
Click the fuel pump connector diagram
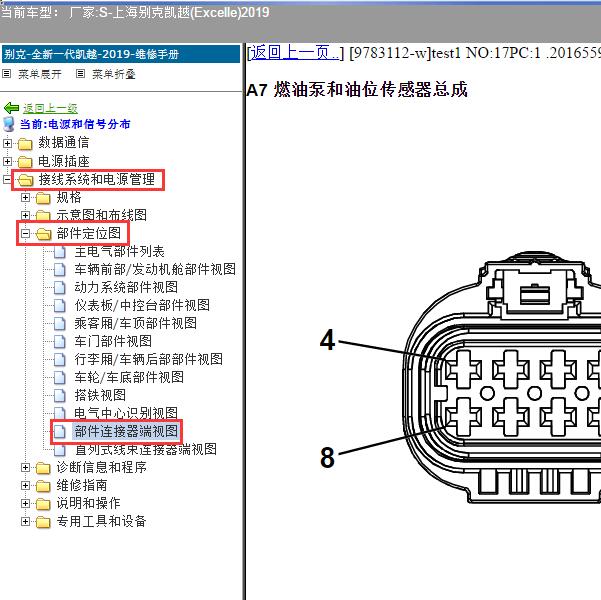click(502, 378)
